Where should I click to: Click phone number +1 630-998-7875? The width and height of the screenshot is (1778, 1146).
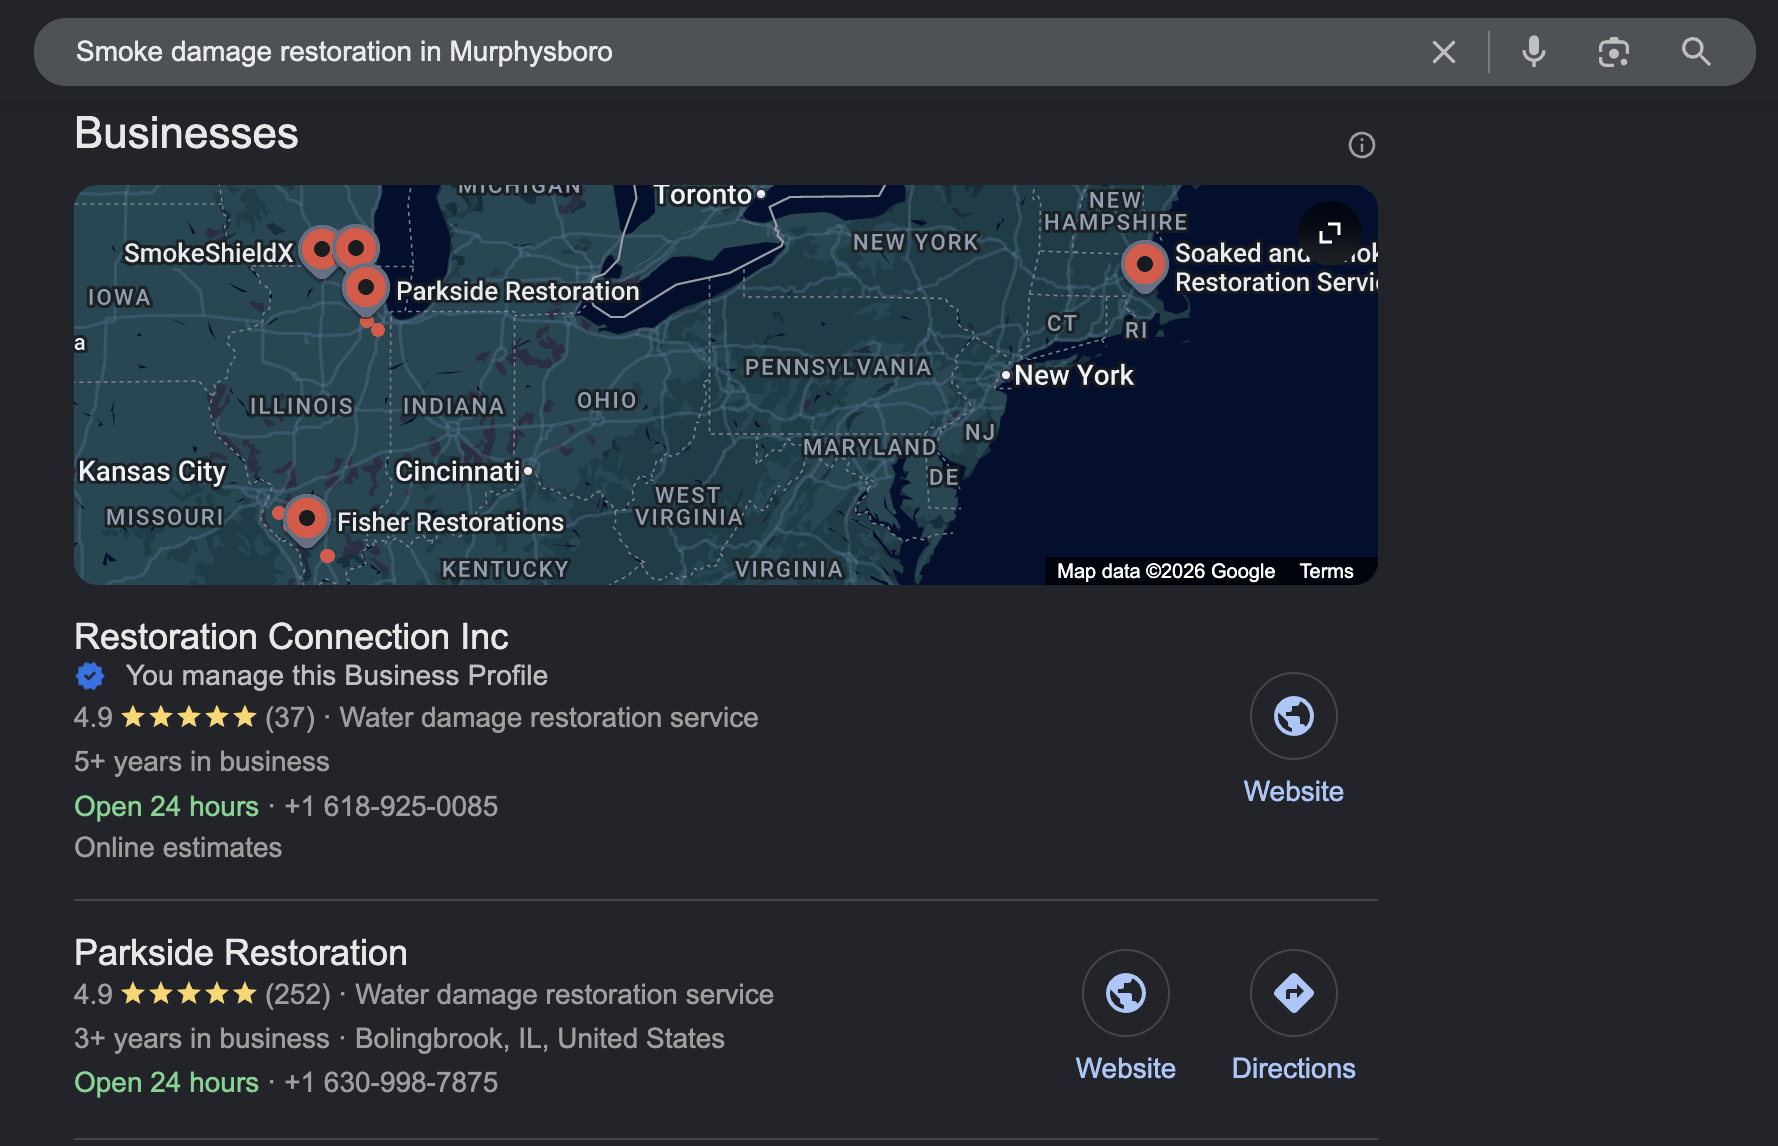pos(391,1082)
